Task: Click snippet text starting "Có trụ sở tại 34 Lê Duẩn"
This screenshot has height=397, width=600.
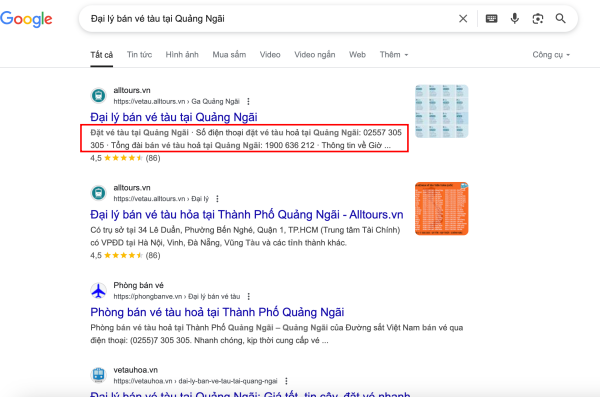Action: 245,236
